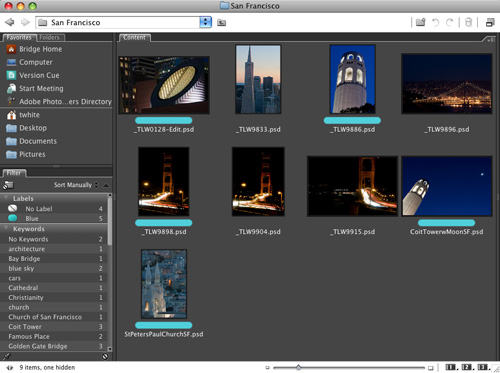Image resolution: width=500 pixels, height=373 pixels.
Task: Select _TLW9833.psd Transamerica thumbnail
Action: tap(258, 79)
